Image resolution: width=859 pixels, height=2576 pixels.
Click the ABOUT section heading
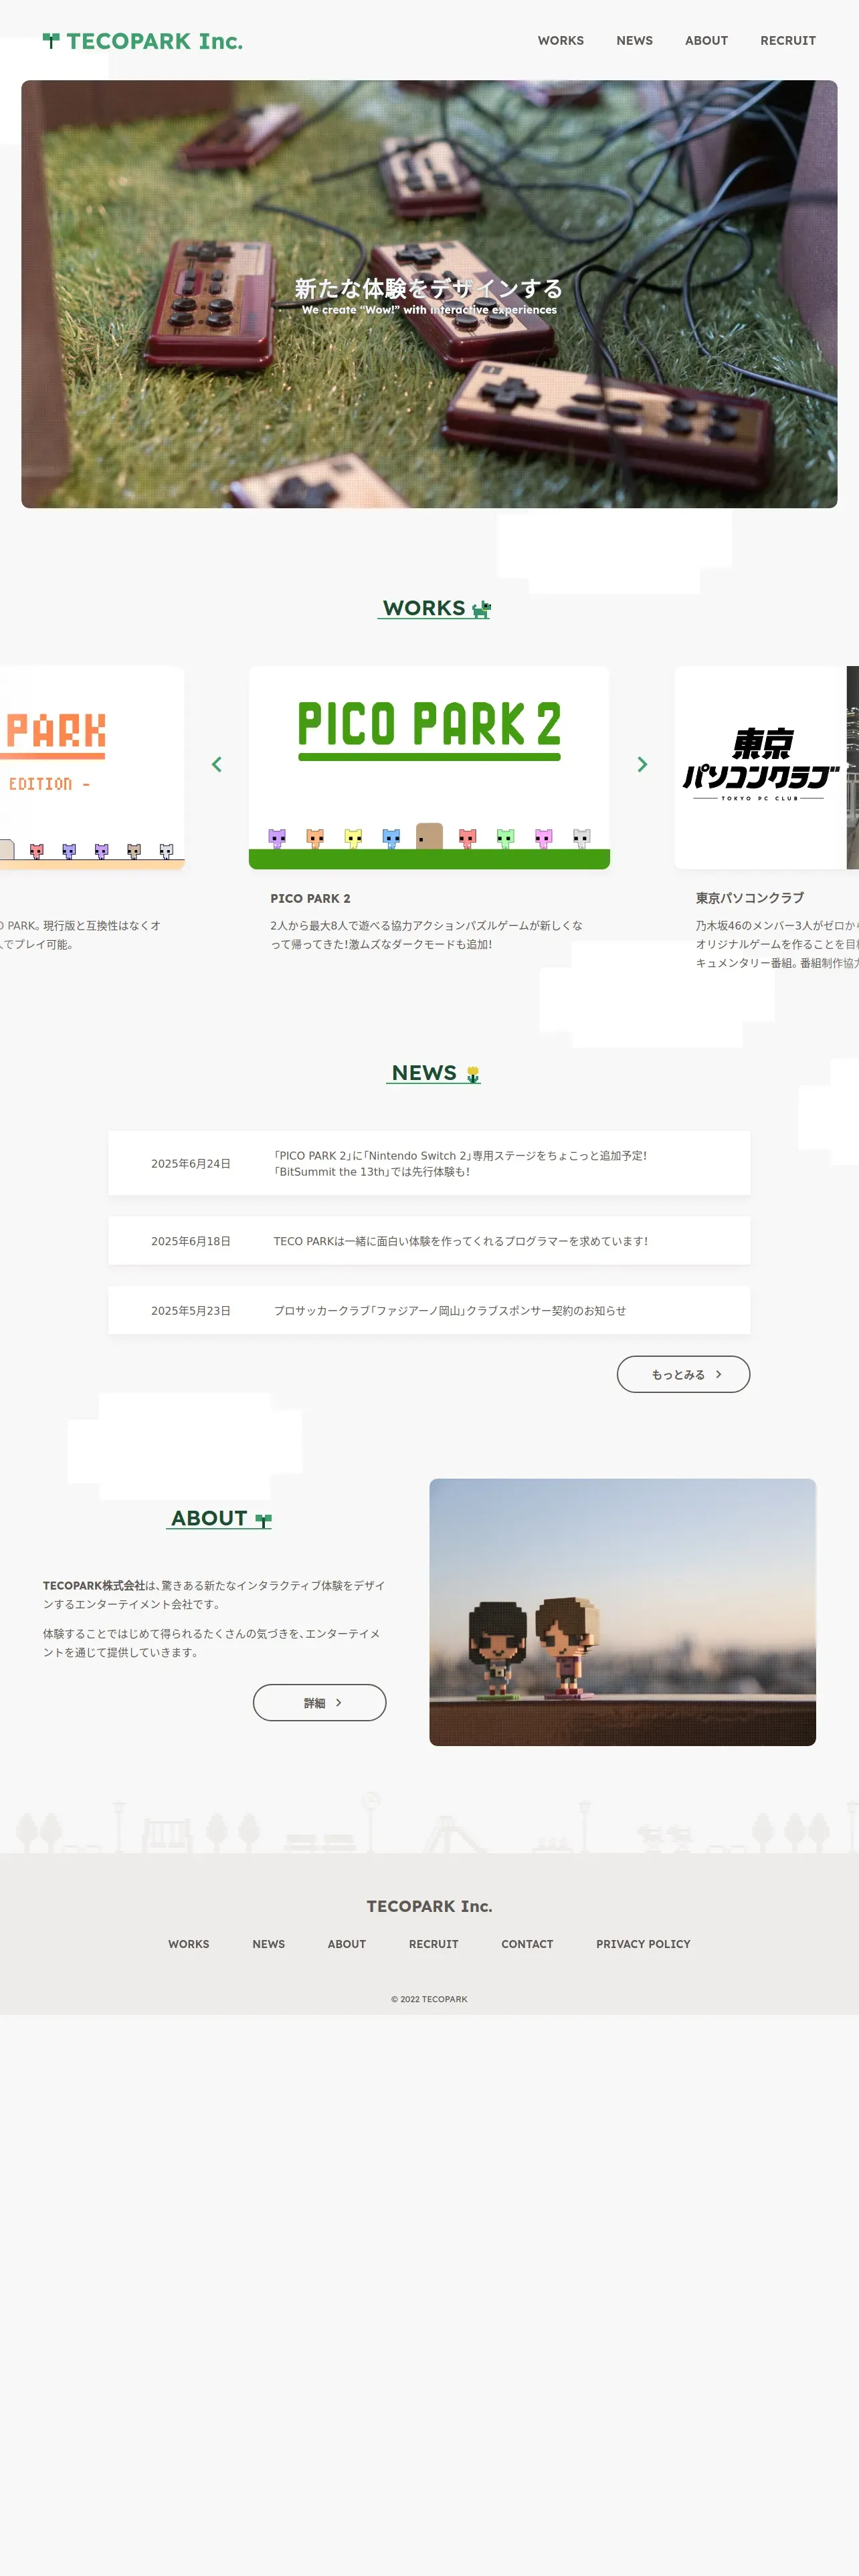[209, 1518]
